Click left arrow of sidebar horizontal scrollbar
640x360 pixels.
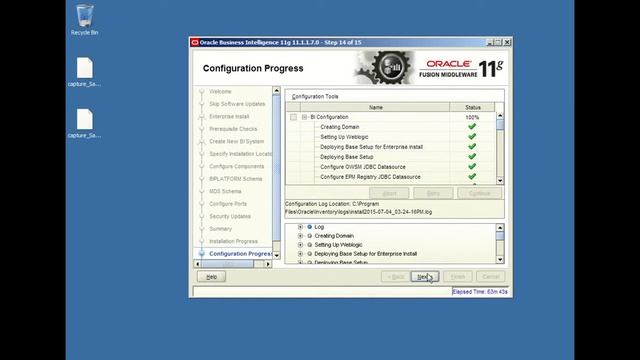(198, 264)
